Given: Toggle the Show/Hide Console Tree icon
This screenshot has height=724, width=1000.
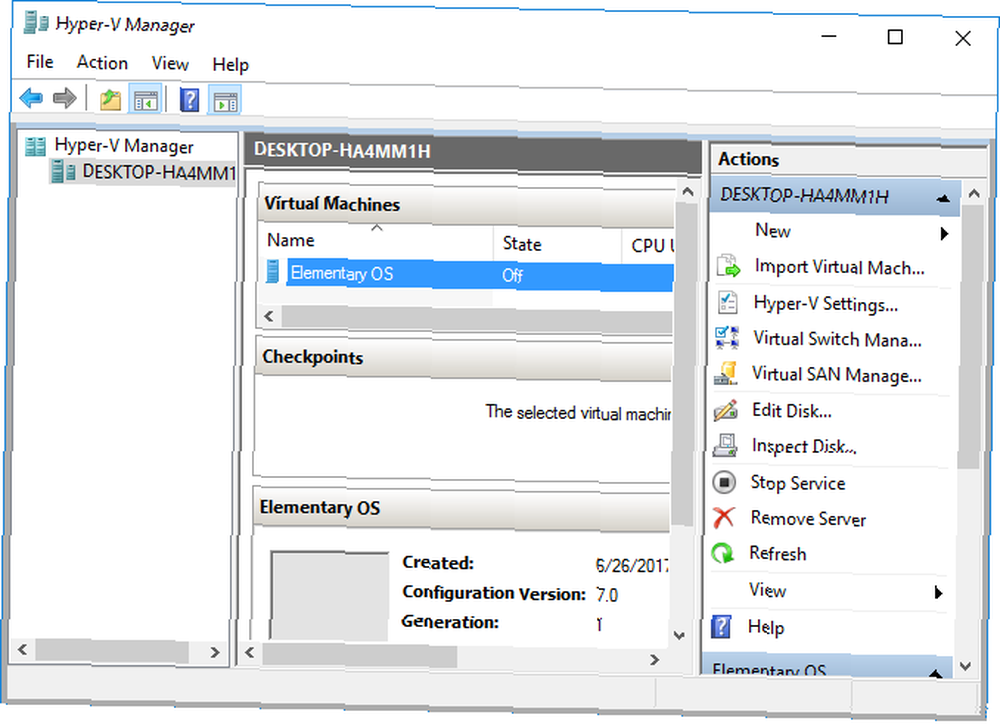Looking at the screenshot, I should tap(145, 101).
